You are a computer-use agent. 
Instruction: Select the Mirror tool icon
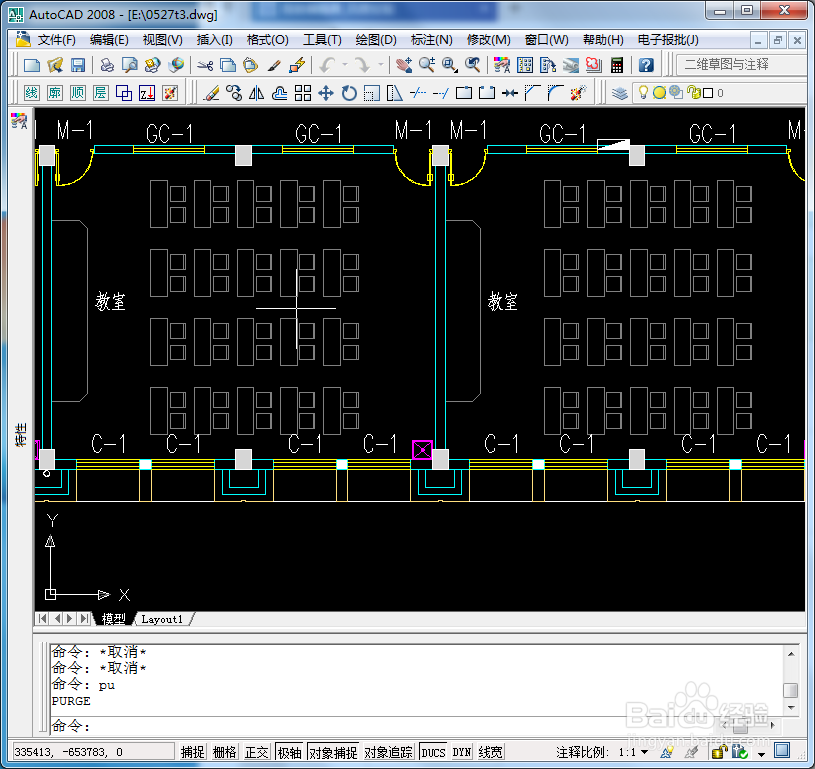(x=257, y=93)
